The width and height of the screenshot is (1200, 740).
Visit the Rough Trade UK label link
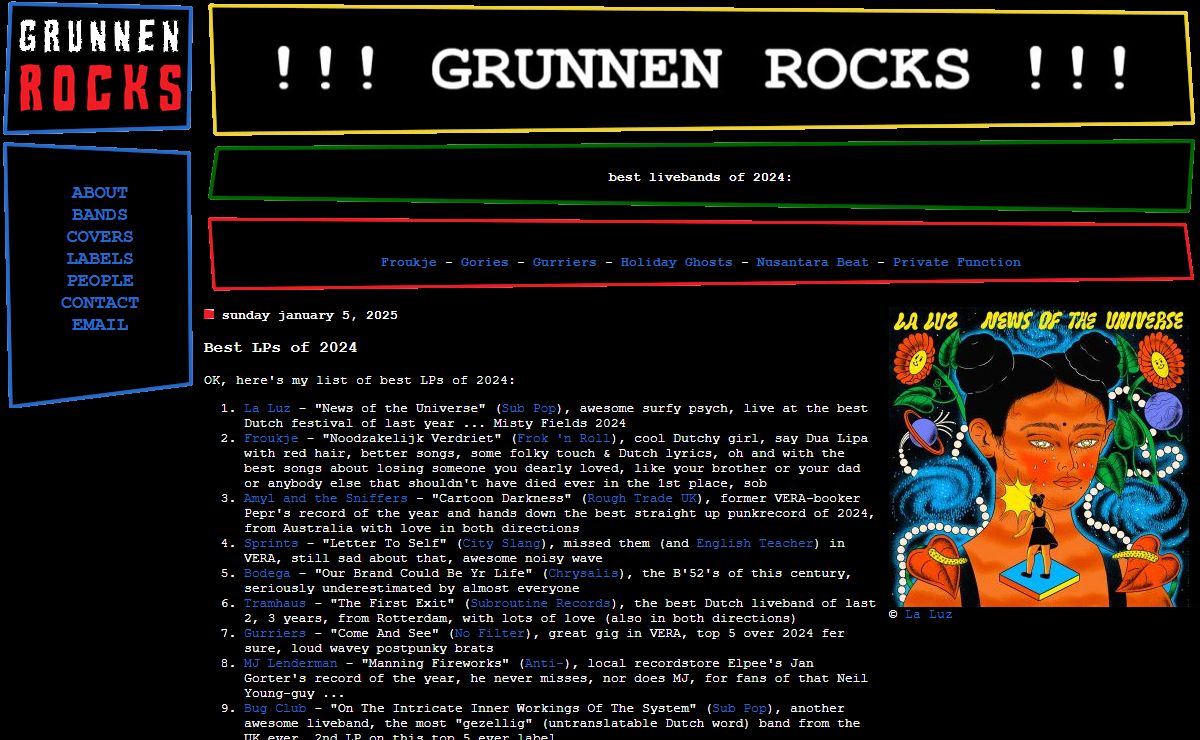(x=644, y=498)
